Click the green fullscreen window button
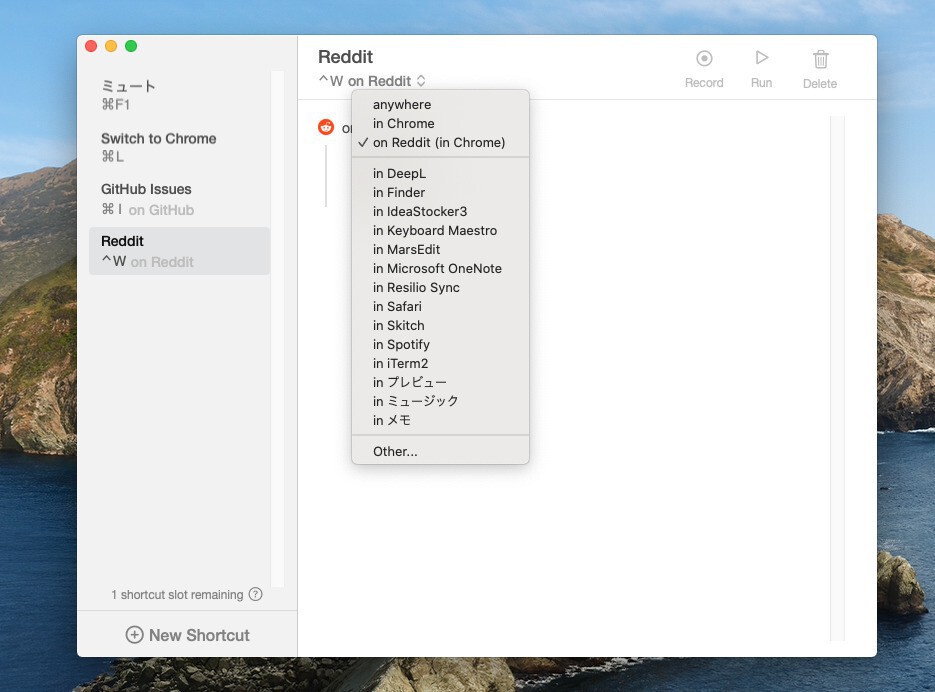This screenshot has width=935, height=692. (x=131, y=46)
